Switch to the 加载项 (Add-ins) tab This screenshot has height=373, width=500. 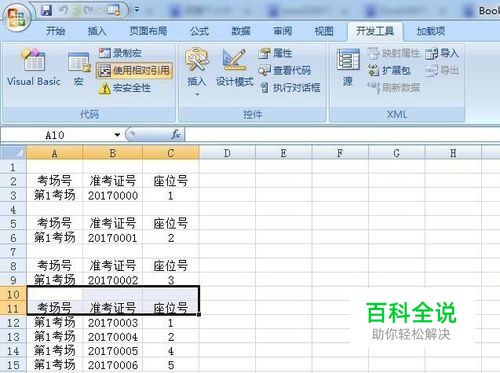[431, 31]
